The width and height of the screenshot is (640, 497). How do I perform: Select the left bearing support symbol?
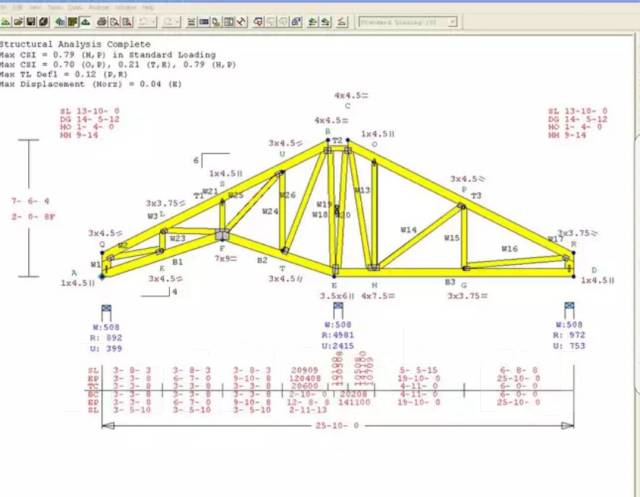(106, 309)
